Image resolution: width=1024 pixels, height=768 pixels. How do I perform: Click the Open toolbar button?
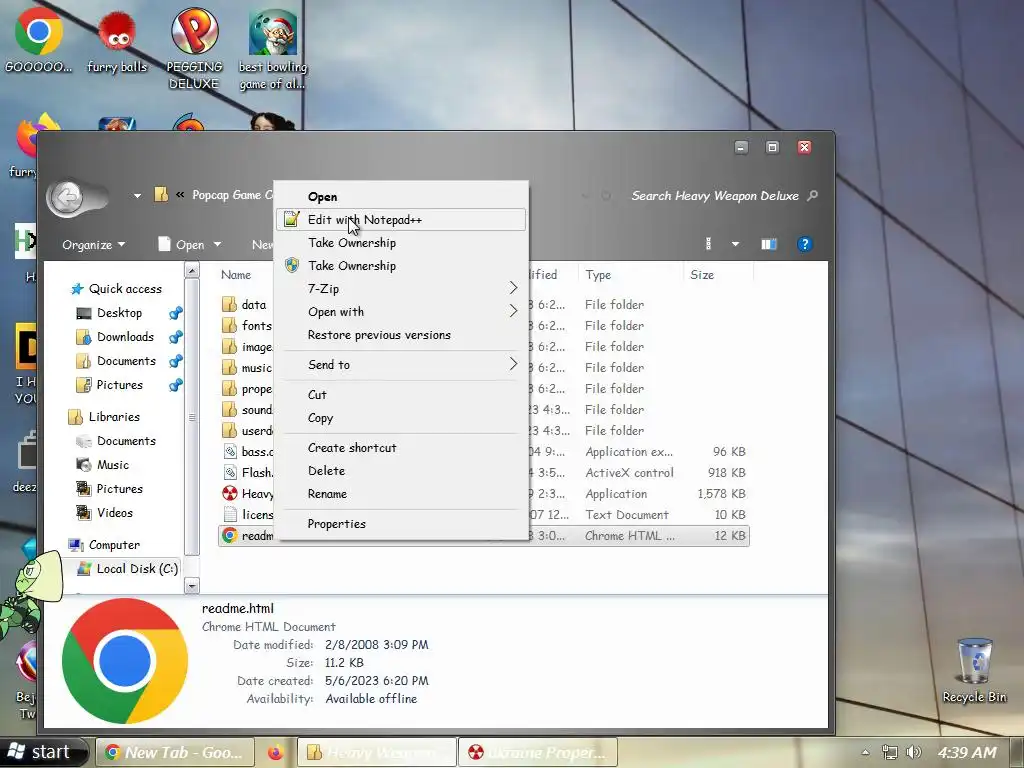pyautogui.click(x=182, y=245)
